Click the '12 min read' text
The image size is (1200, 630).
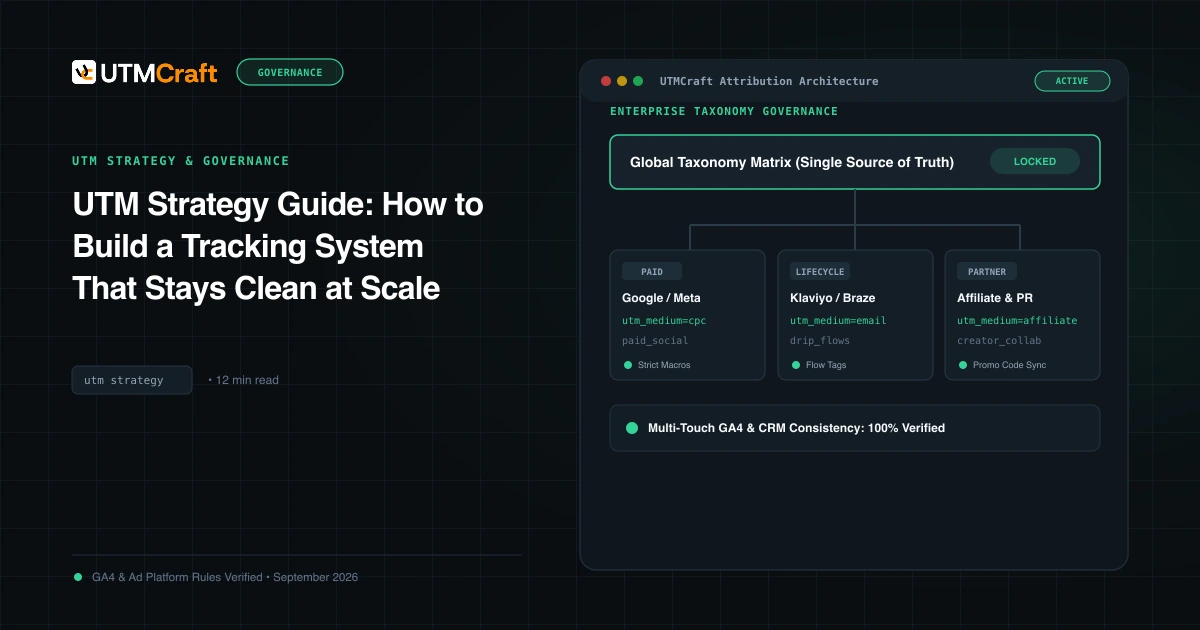click(247, 380)
